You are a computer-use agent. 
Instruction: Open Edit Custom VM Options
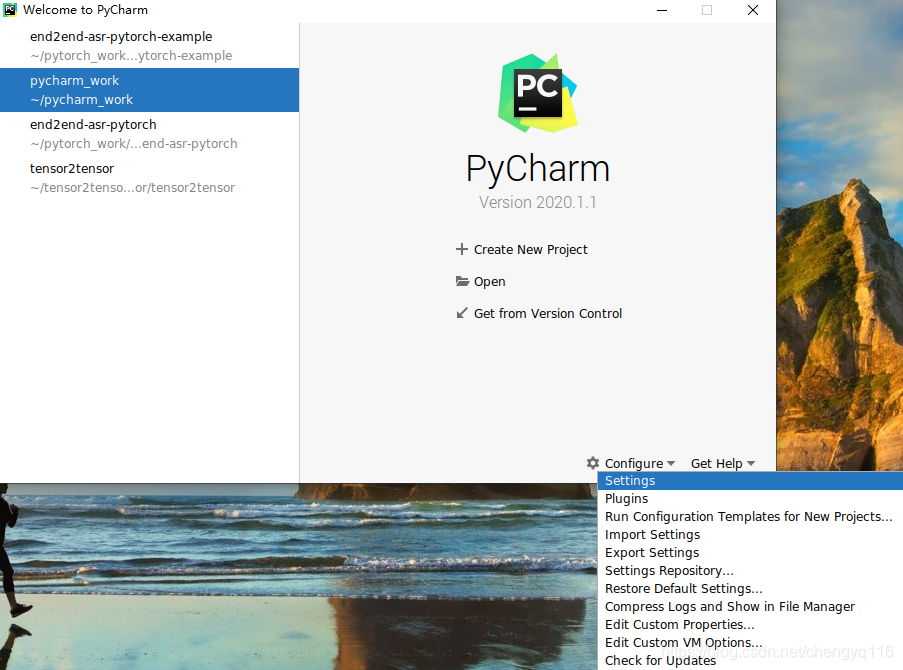[750, 642]
